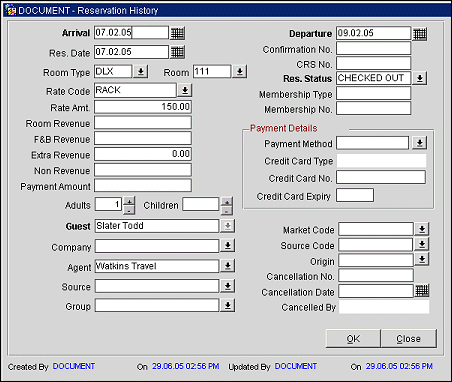Click the Membership No. field
This screenshot has width=452, height=382.
(x=373, y=108)
